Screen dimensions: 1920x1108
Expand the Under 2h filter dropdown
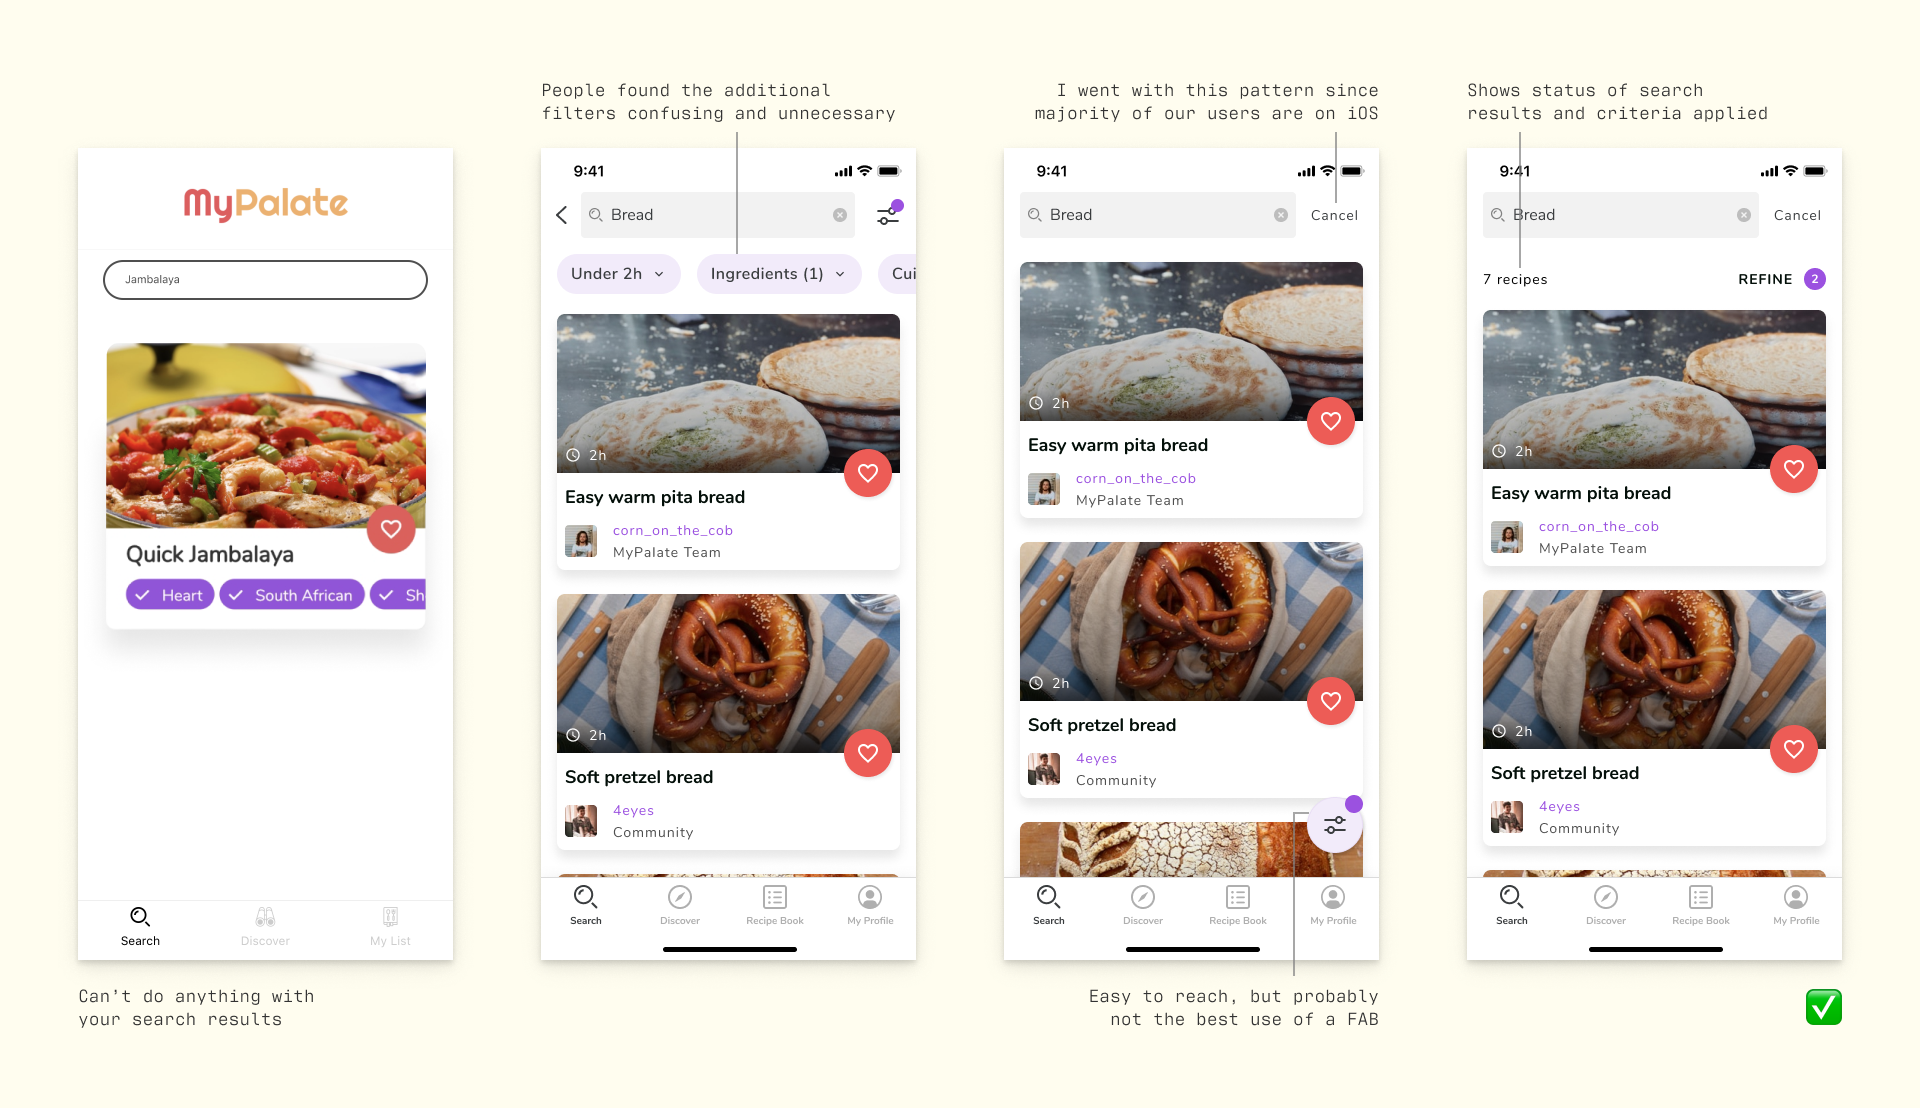[618, 274]
